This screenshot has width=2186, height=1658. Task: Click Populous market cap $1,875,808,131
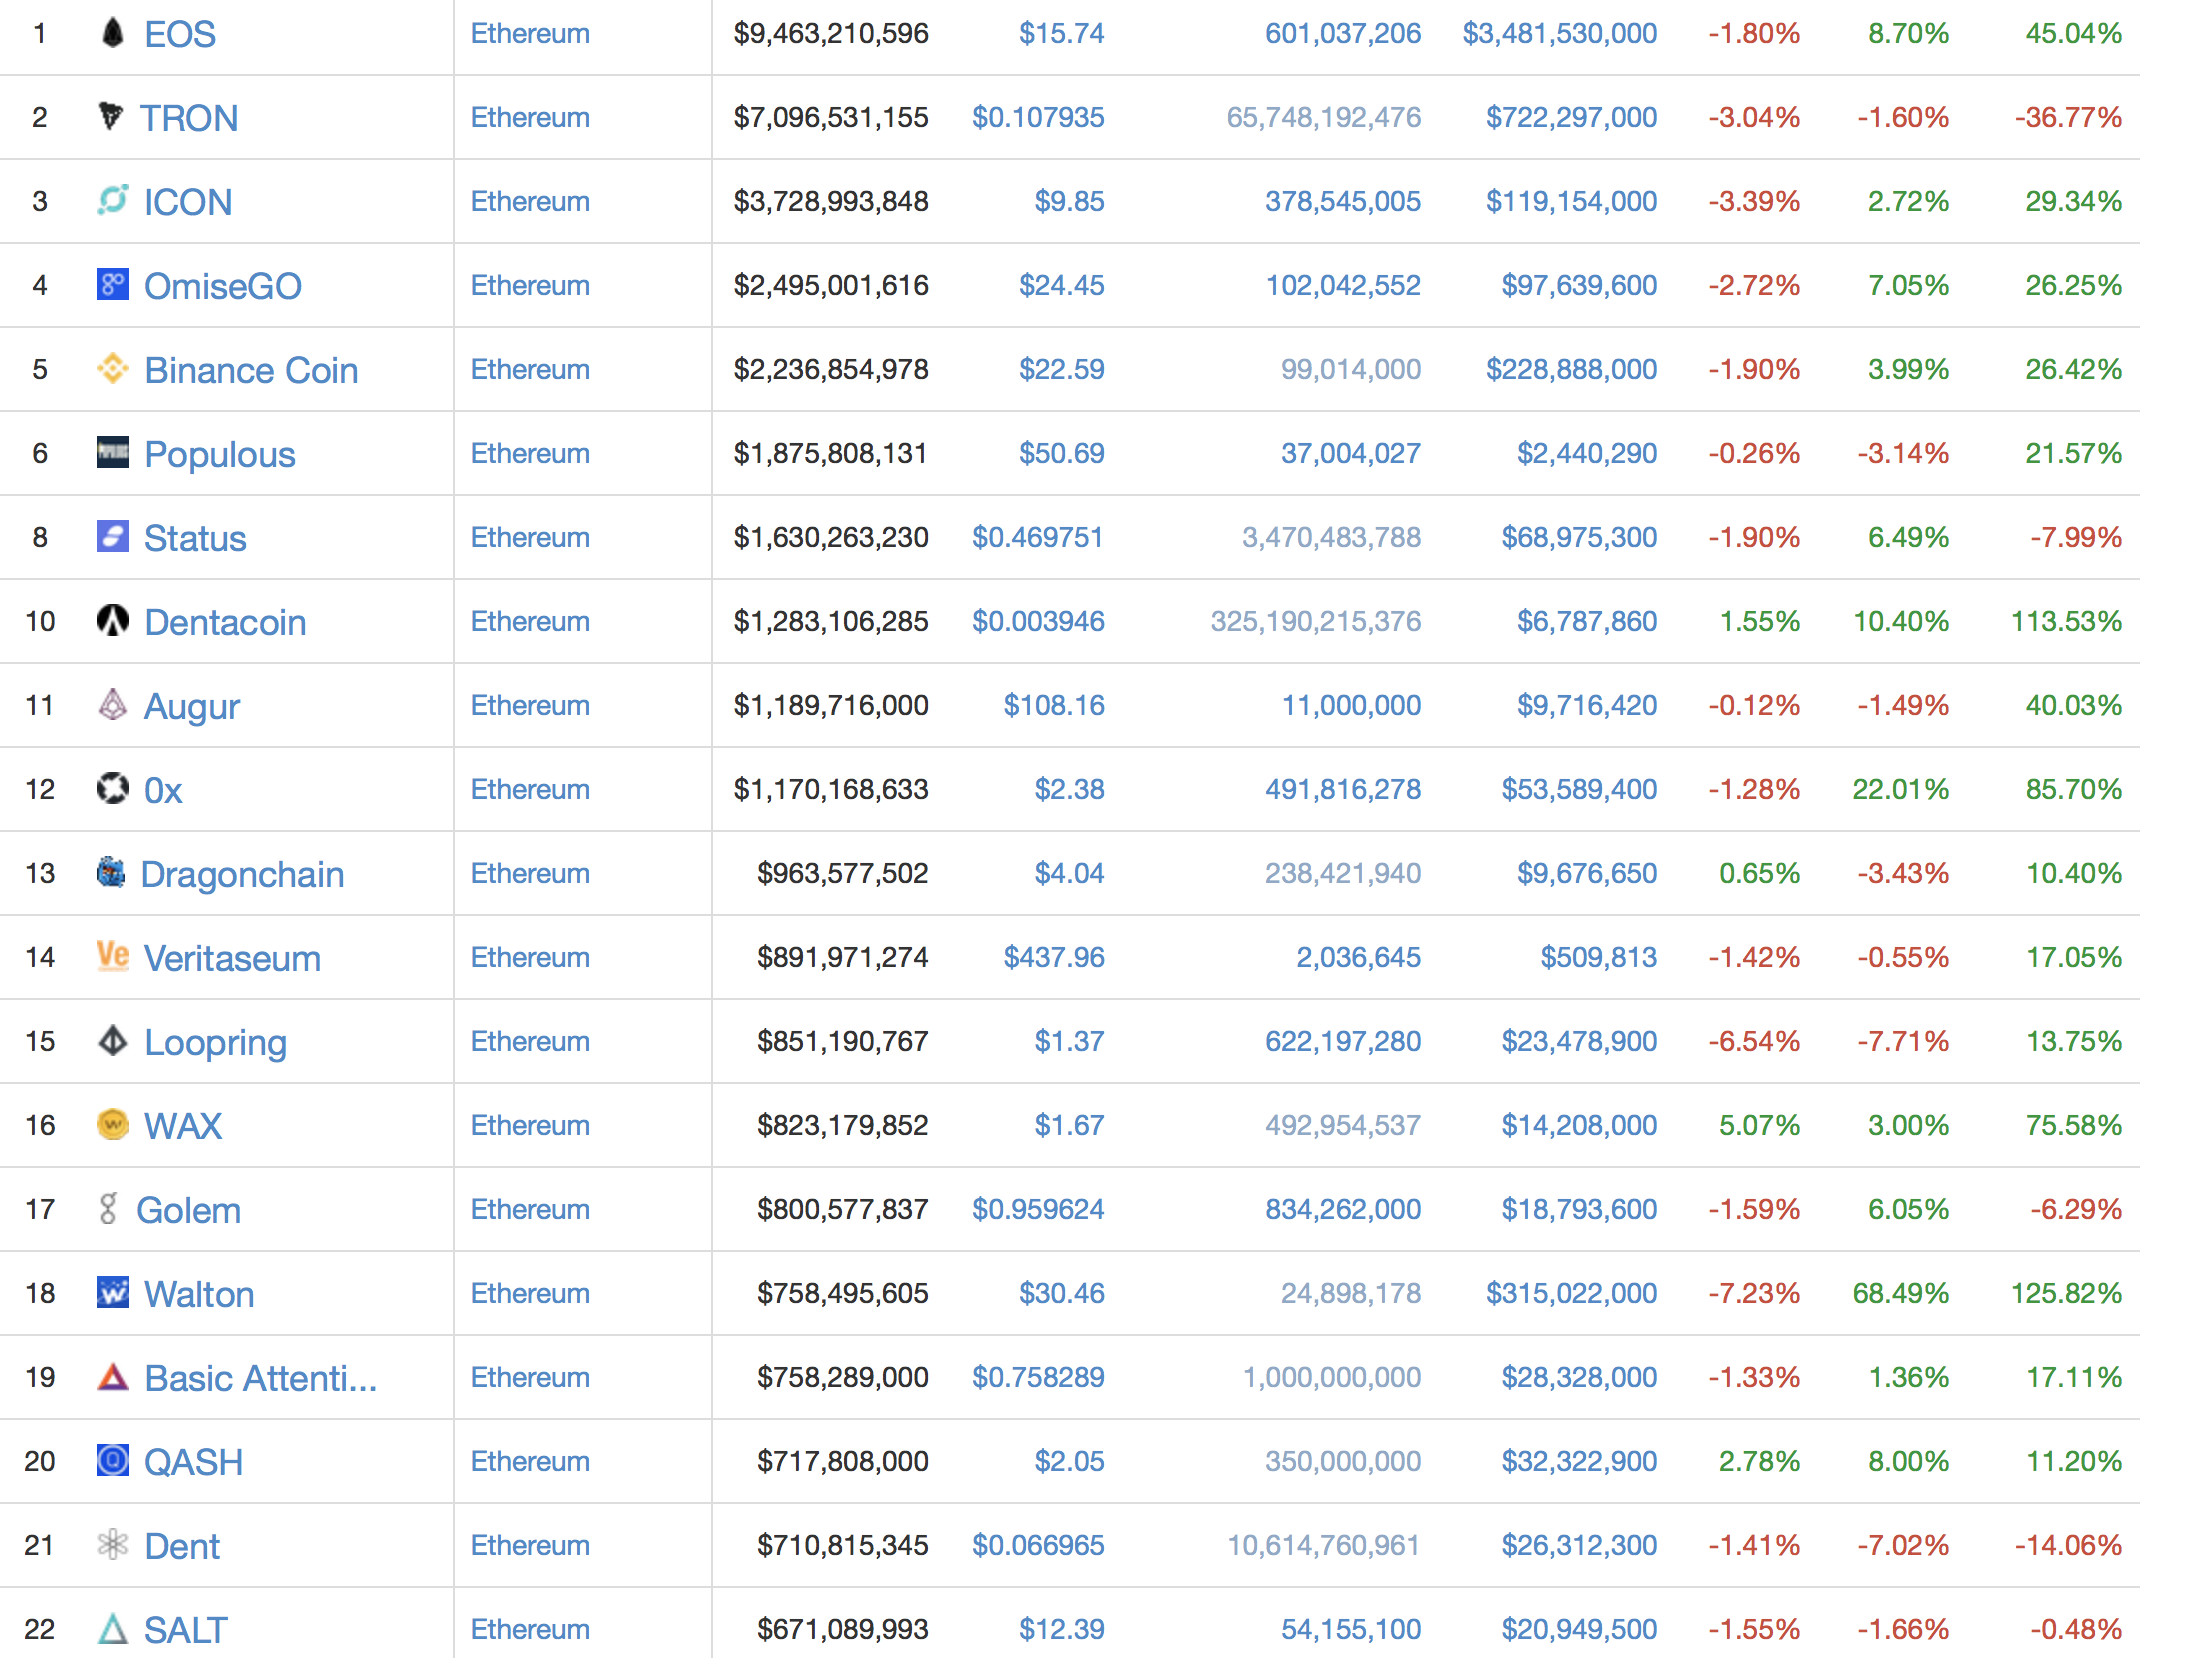click(831, 453)
